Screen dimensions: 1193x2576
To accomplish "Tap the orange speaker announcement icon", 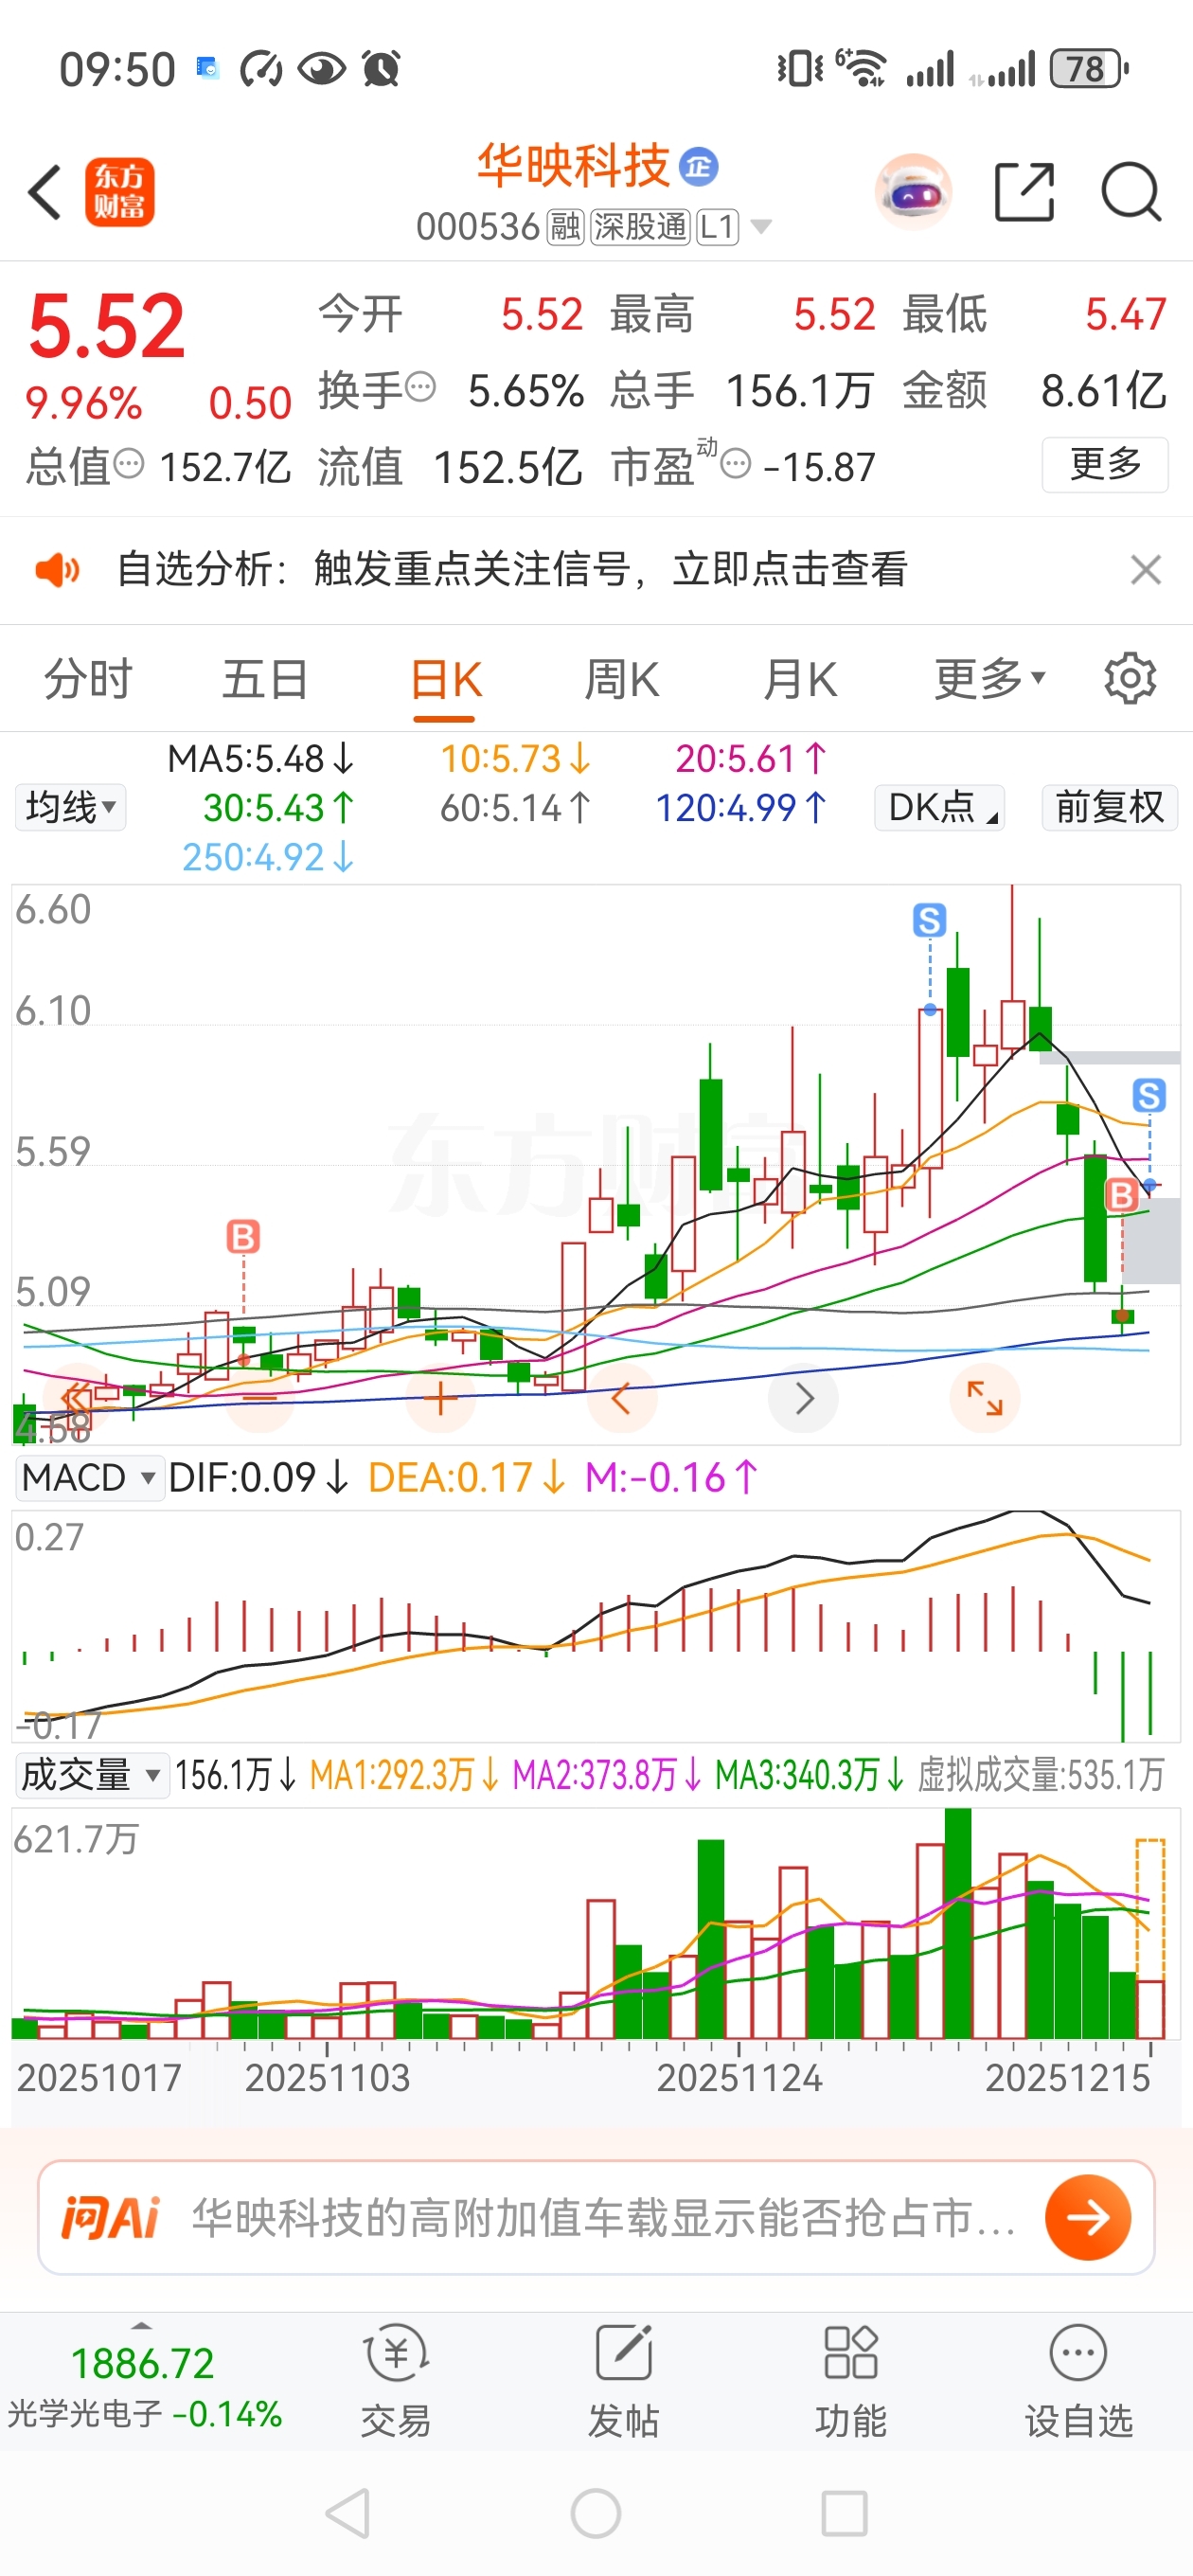I will click(x=57, y=570).
